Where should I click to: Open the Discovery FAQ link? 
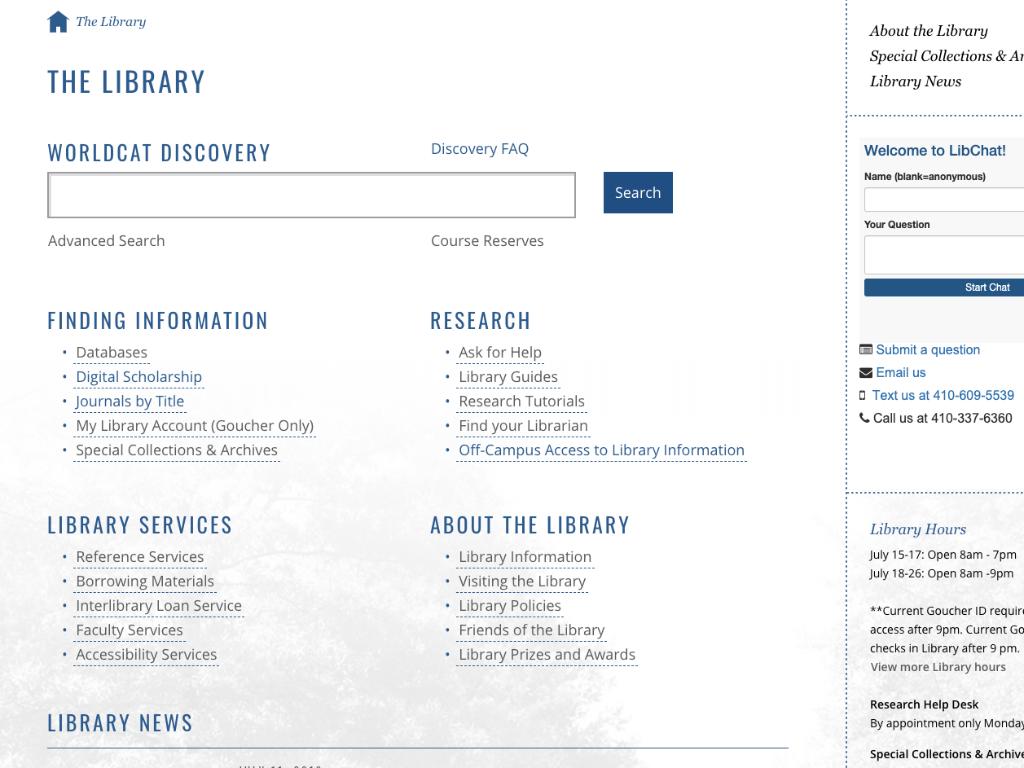(x=479, y=149)
